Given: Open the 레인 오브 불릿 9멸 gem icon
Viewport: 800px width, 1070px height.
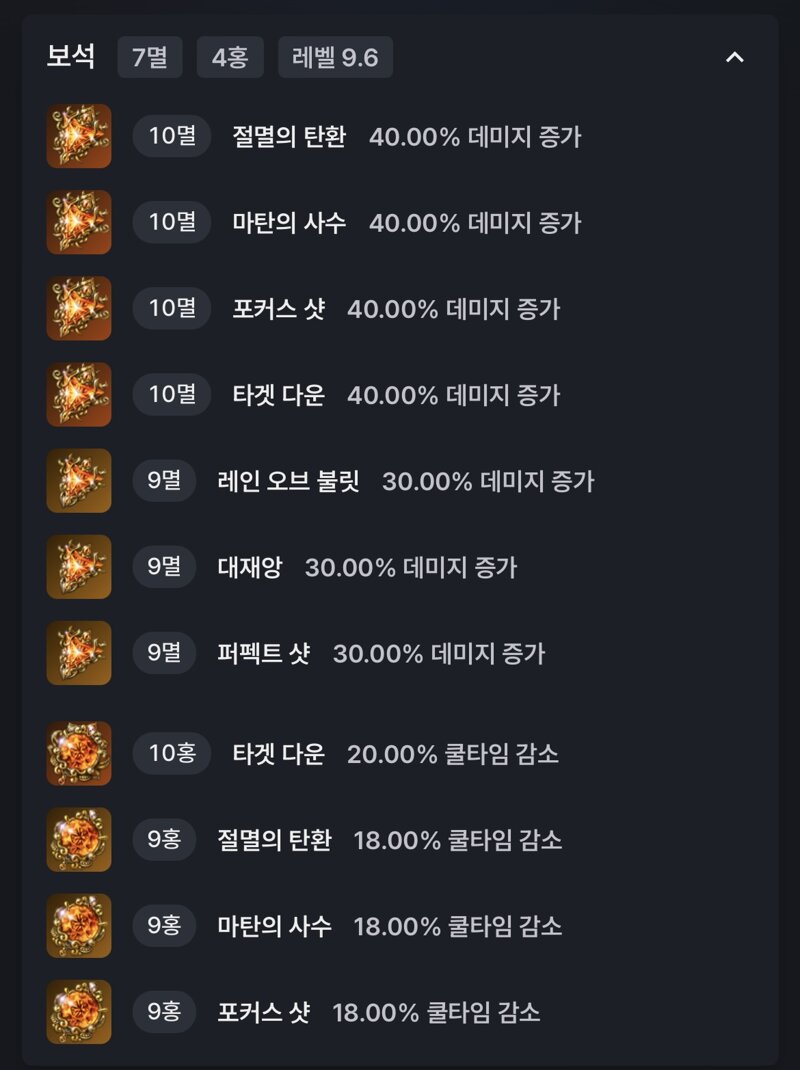Looking at the screenshot, I should click(79, 480).
